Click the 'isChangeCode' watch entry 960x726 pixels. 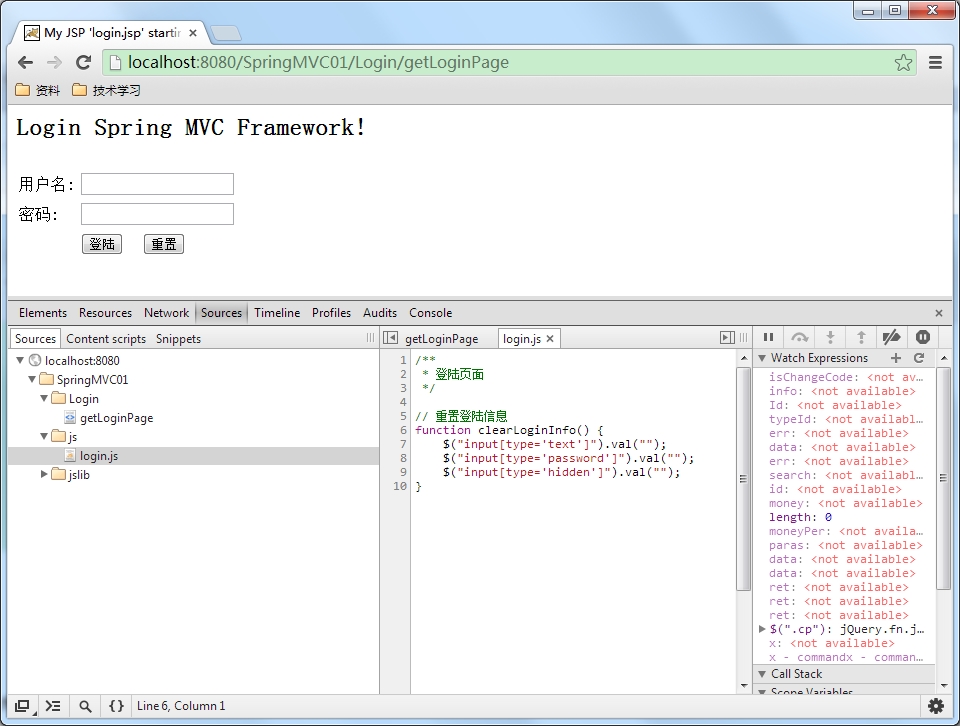[x=846, y=378]
